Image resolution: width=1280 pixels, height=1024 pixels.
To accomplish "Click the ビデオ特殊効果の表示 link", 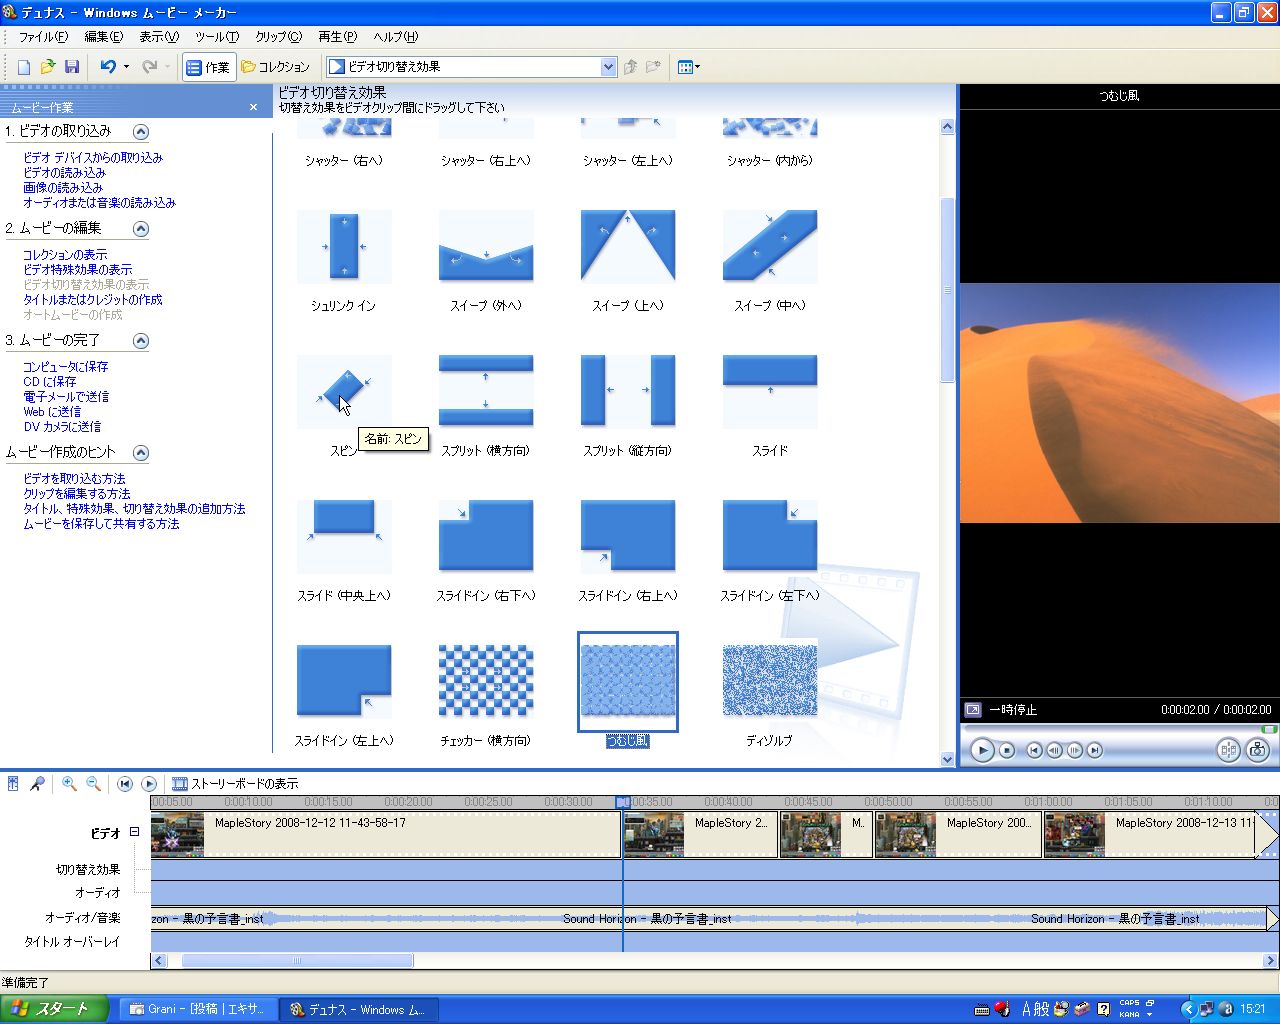I will click(78, 269).
